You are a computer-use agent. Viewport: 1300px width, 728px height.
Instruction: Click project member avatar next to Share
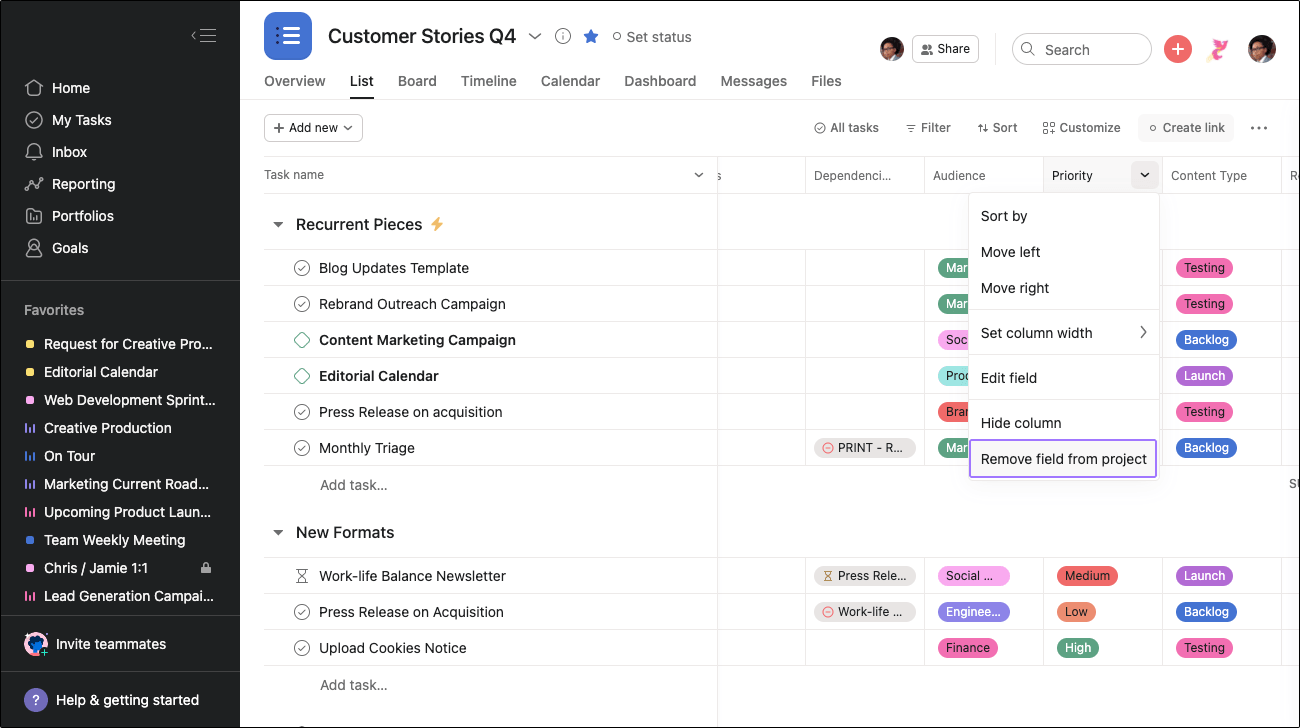pyautogui.click(x=892, y=49)
